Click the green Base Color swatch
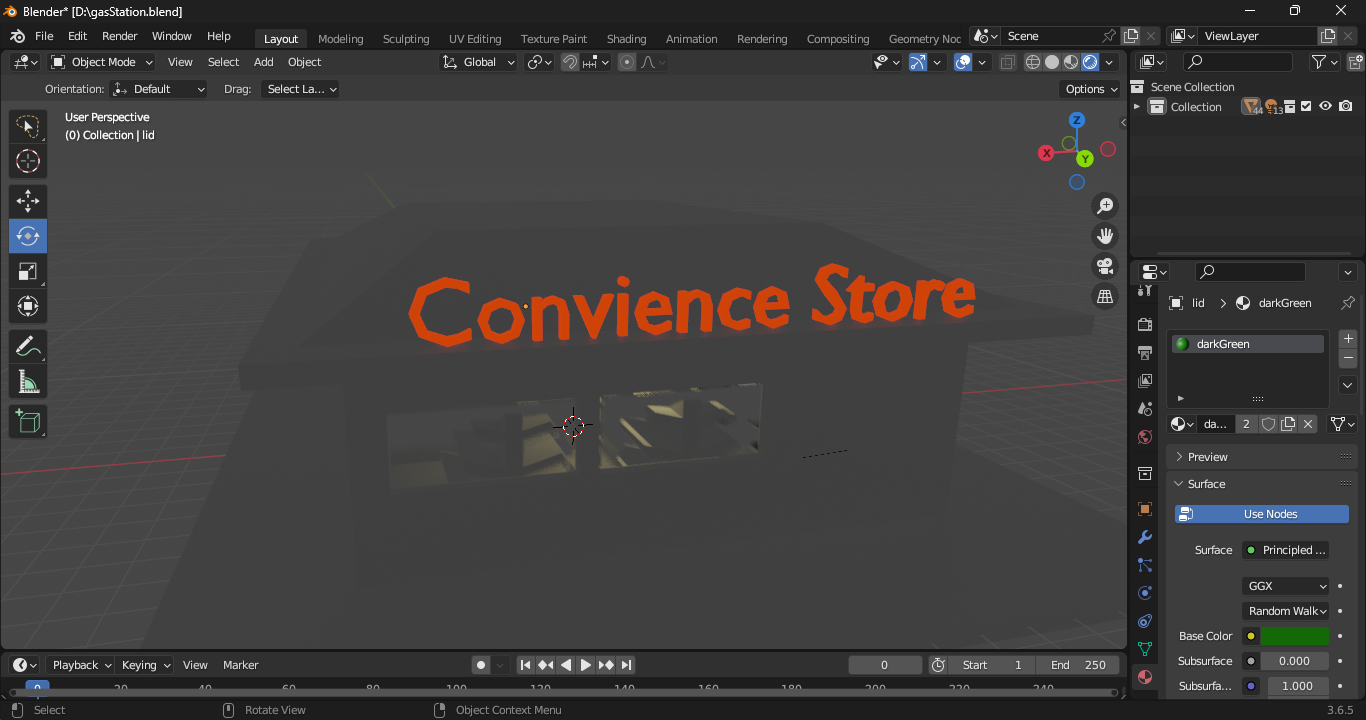The image size is (1366, 720). click(1295, 636)
